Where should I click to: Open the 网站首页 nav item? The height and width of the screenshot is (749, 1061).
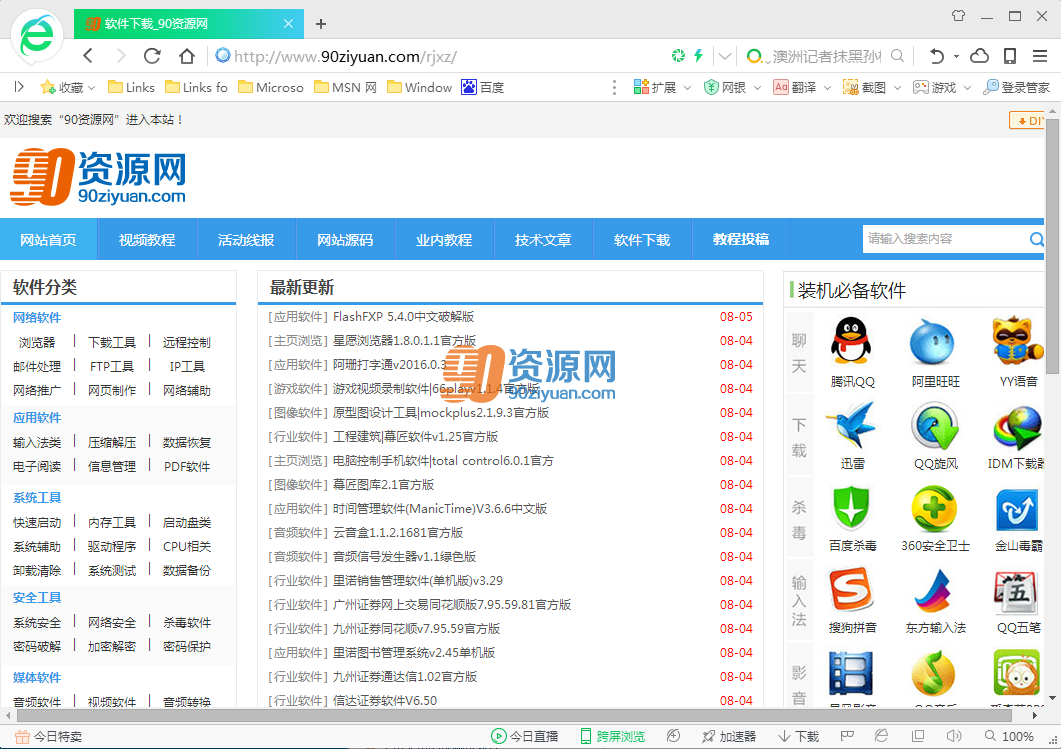[x=48, y=240]
